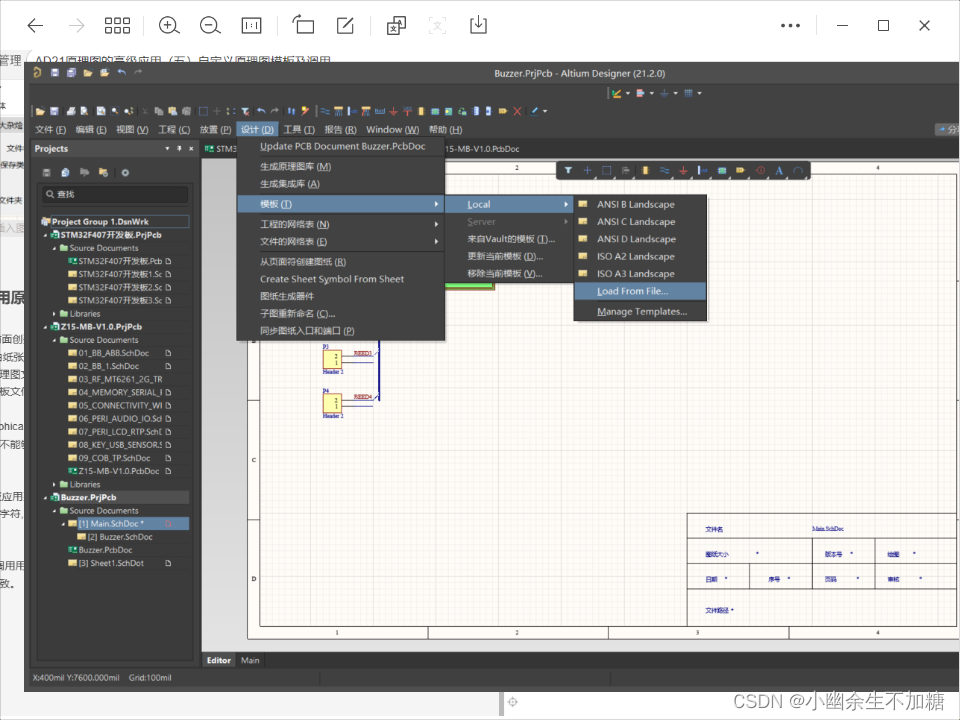
Task: Click the Projects panel settings gear icon
Action: [x=125, y=173]
